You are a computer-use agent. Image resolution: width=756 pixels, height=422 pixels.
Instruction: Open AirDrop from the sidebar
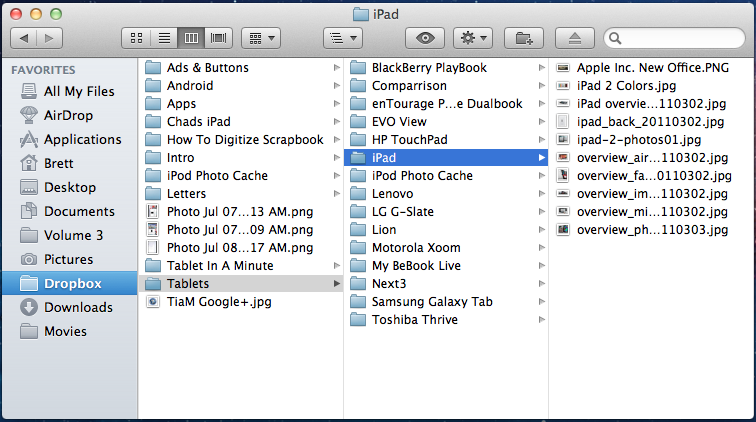point(70,115)
